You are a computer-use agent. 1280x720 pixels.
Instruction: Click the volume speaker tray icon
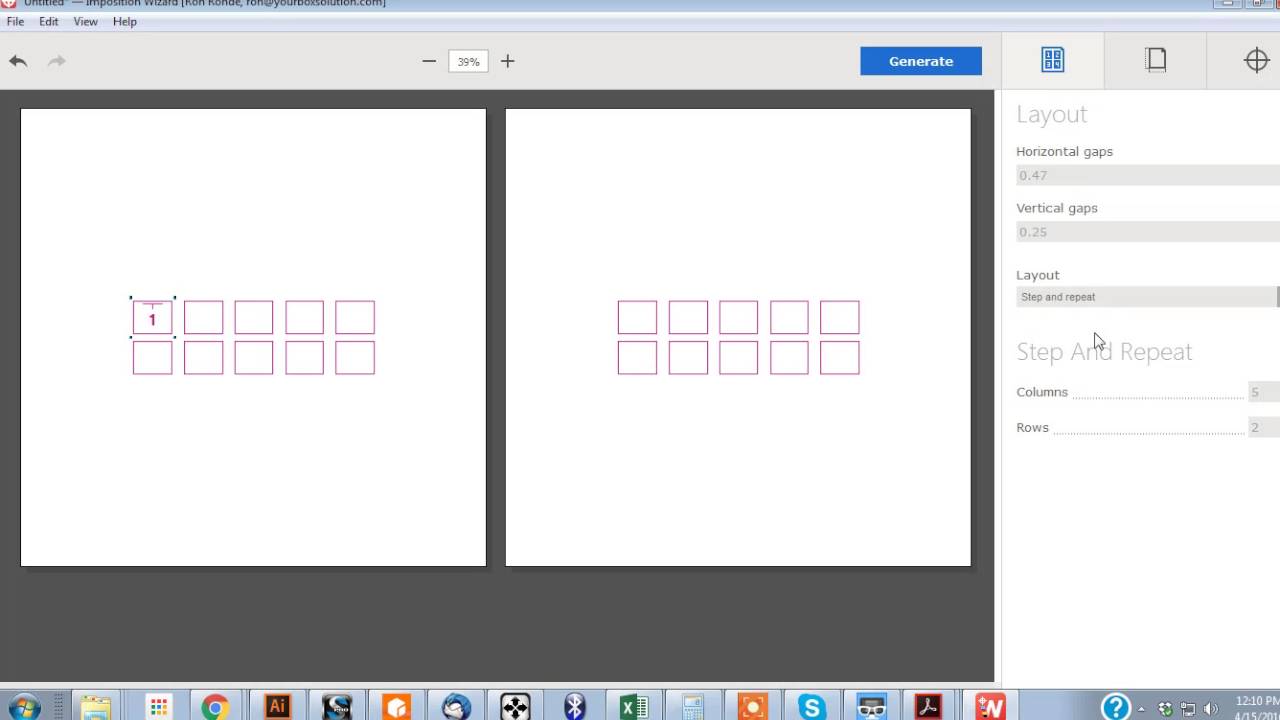1210,708
